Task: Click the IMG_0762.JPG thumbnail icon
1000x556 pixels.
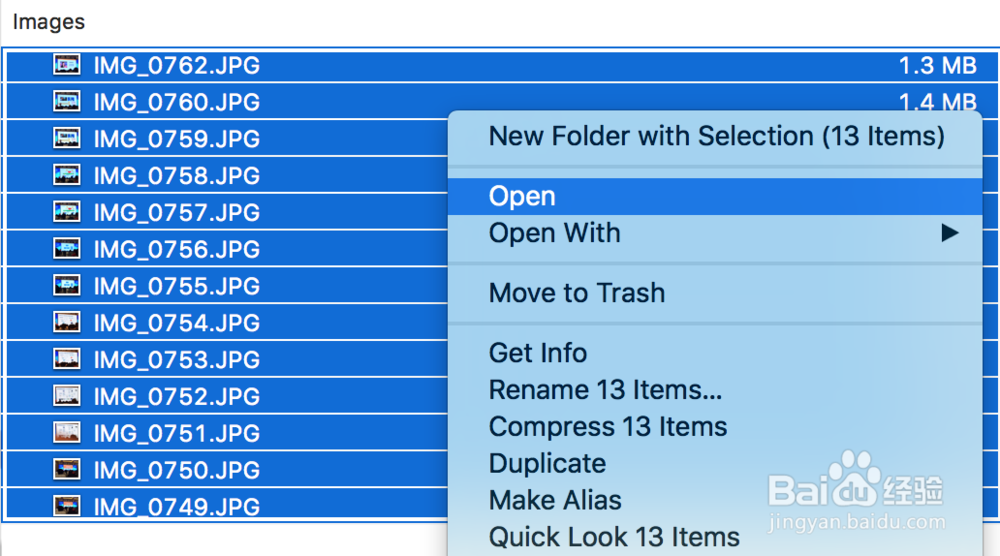Action: coord(66,66)
